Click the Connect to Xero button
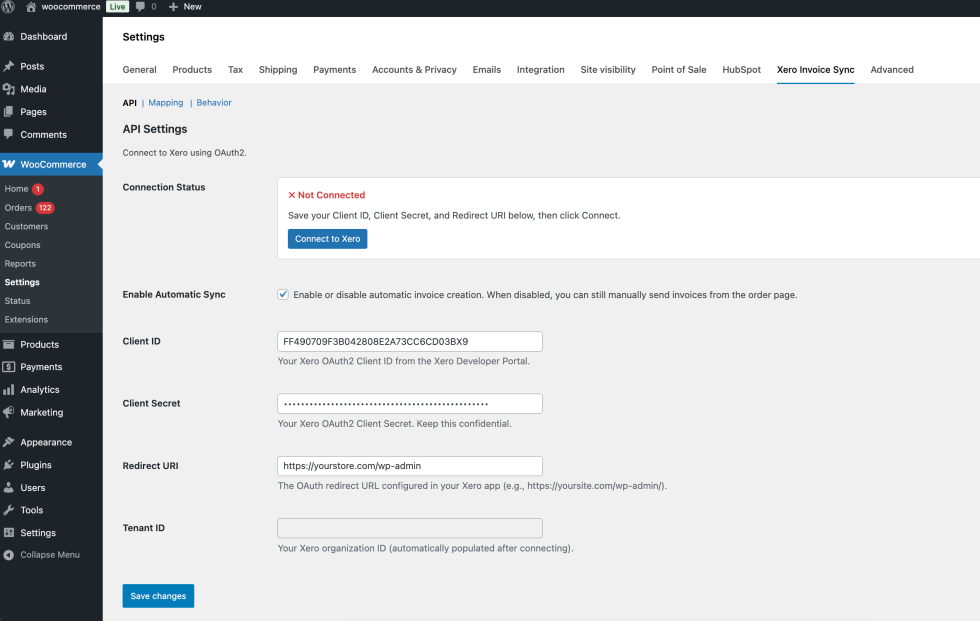 point(328,239)
